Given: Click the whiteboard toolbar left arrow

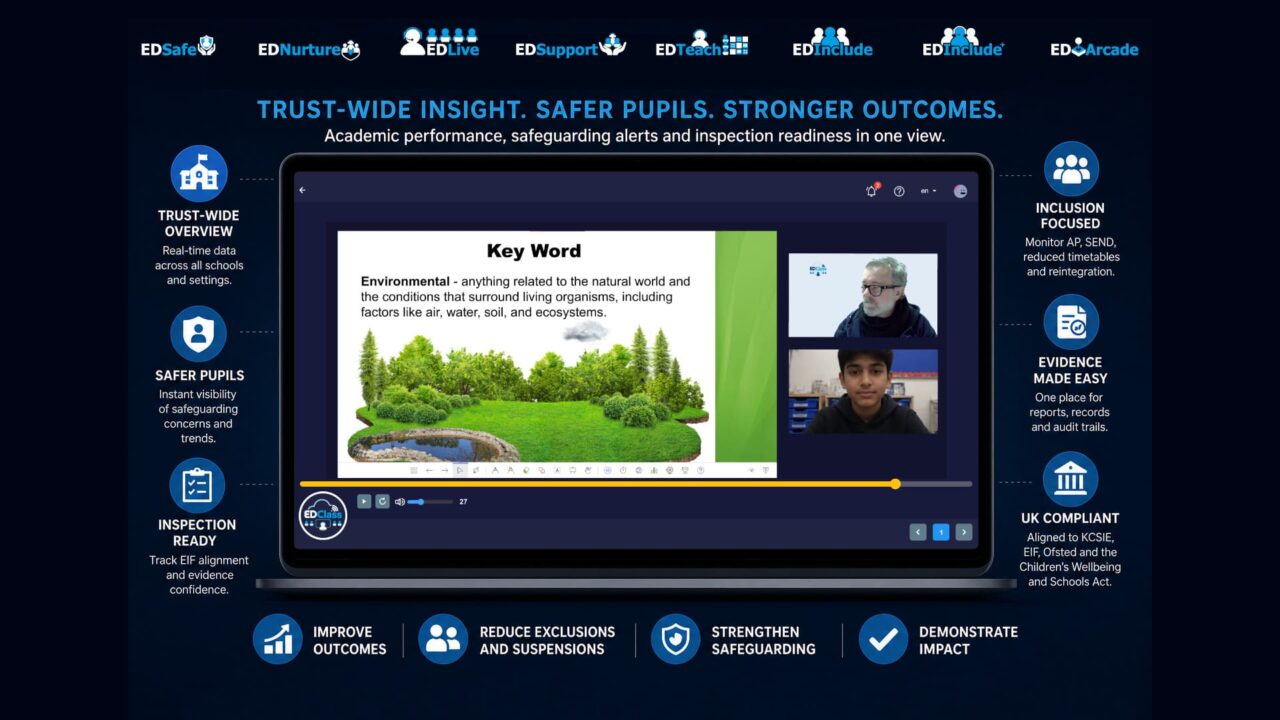Looking at the screenshot, I should 429,470.
